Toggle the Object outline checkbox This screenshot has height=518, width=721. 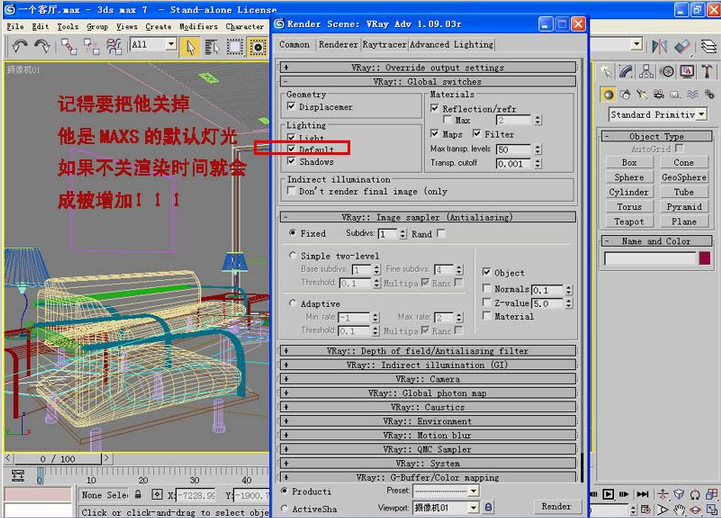[x=486, y=272]
